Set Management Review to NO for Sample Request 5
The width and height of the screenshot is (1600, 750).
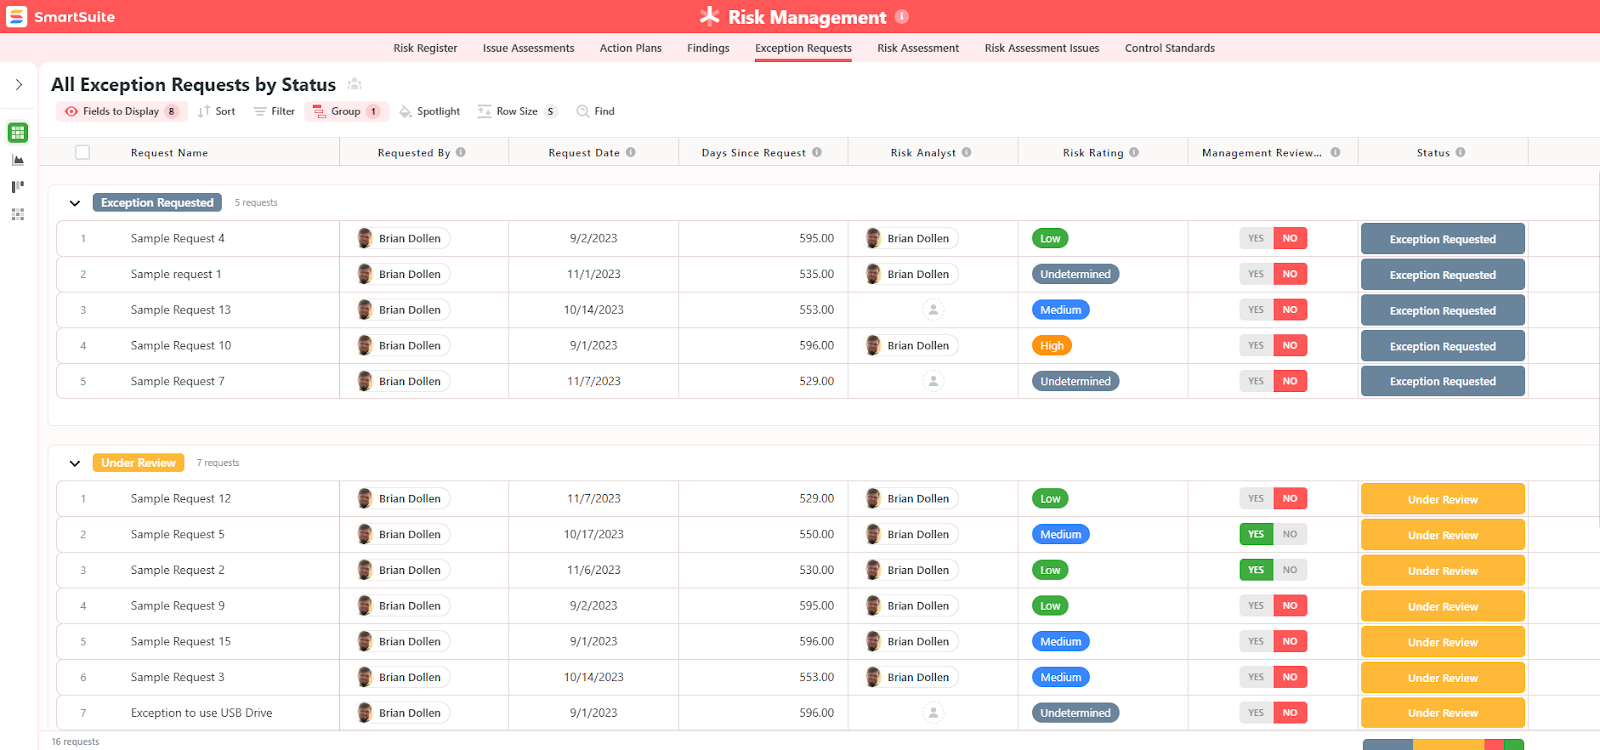[1290, 535]
